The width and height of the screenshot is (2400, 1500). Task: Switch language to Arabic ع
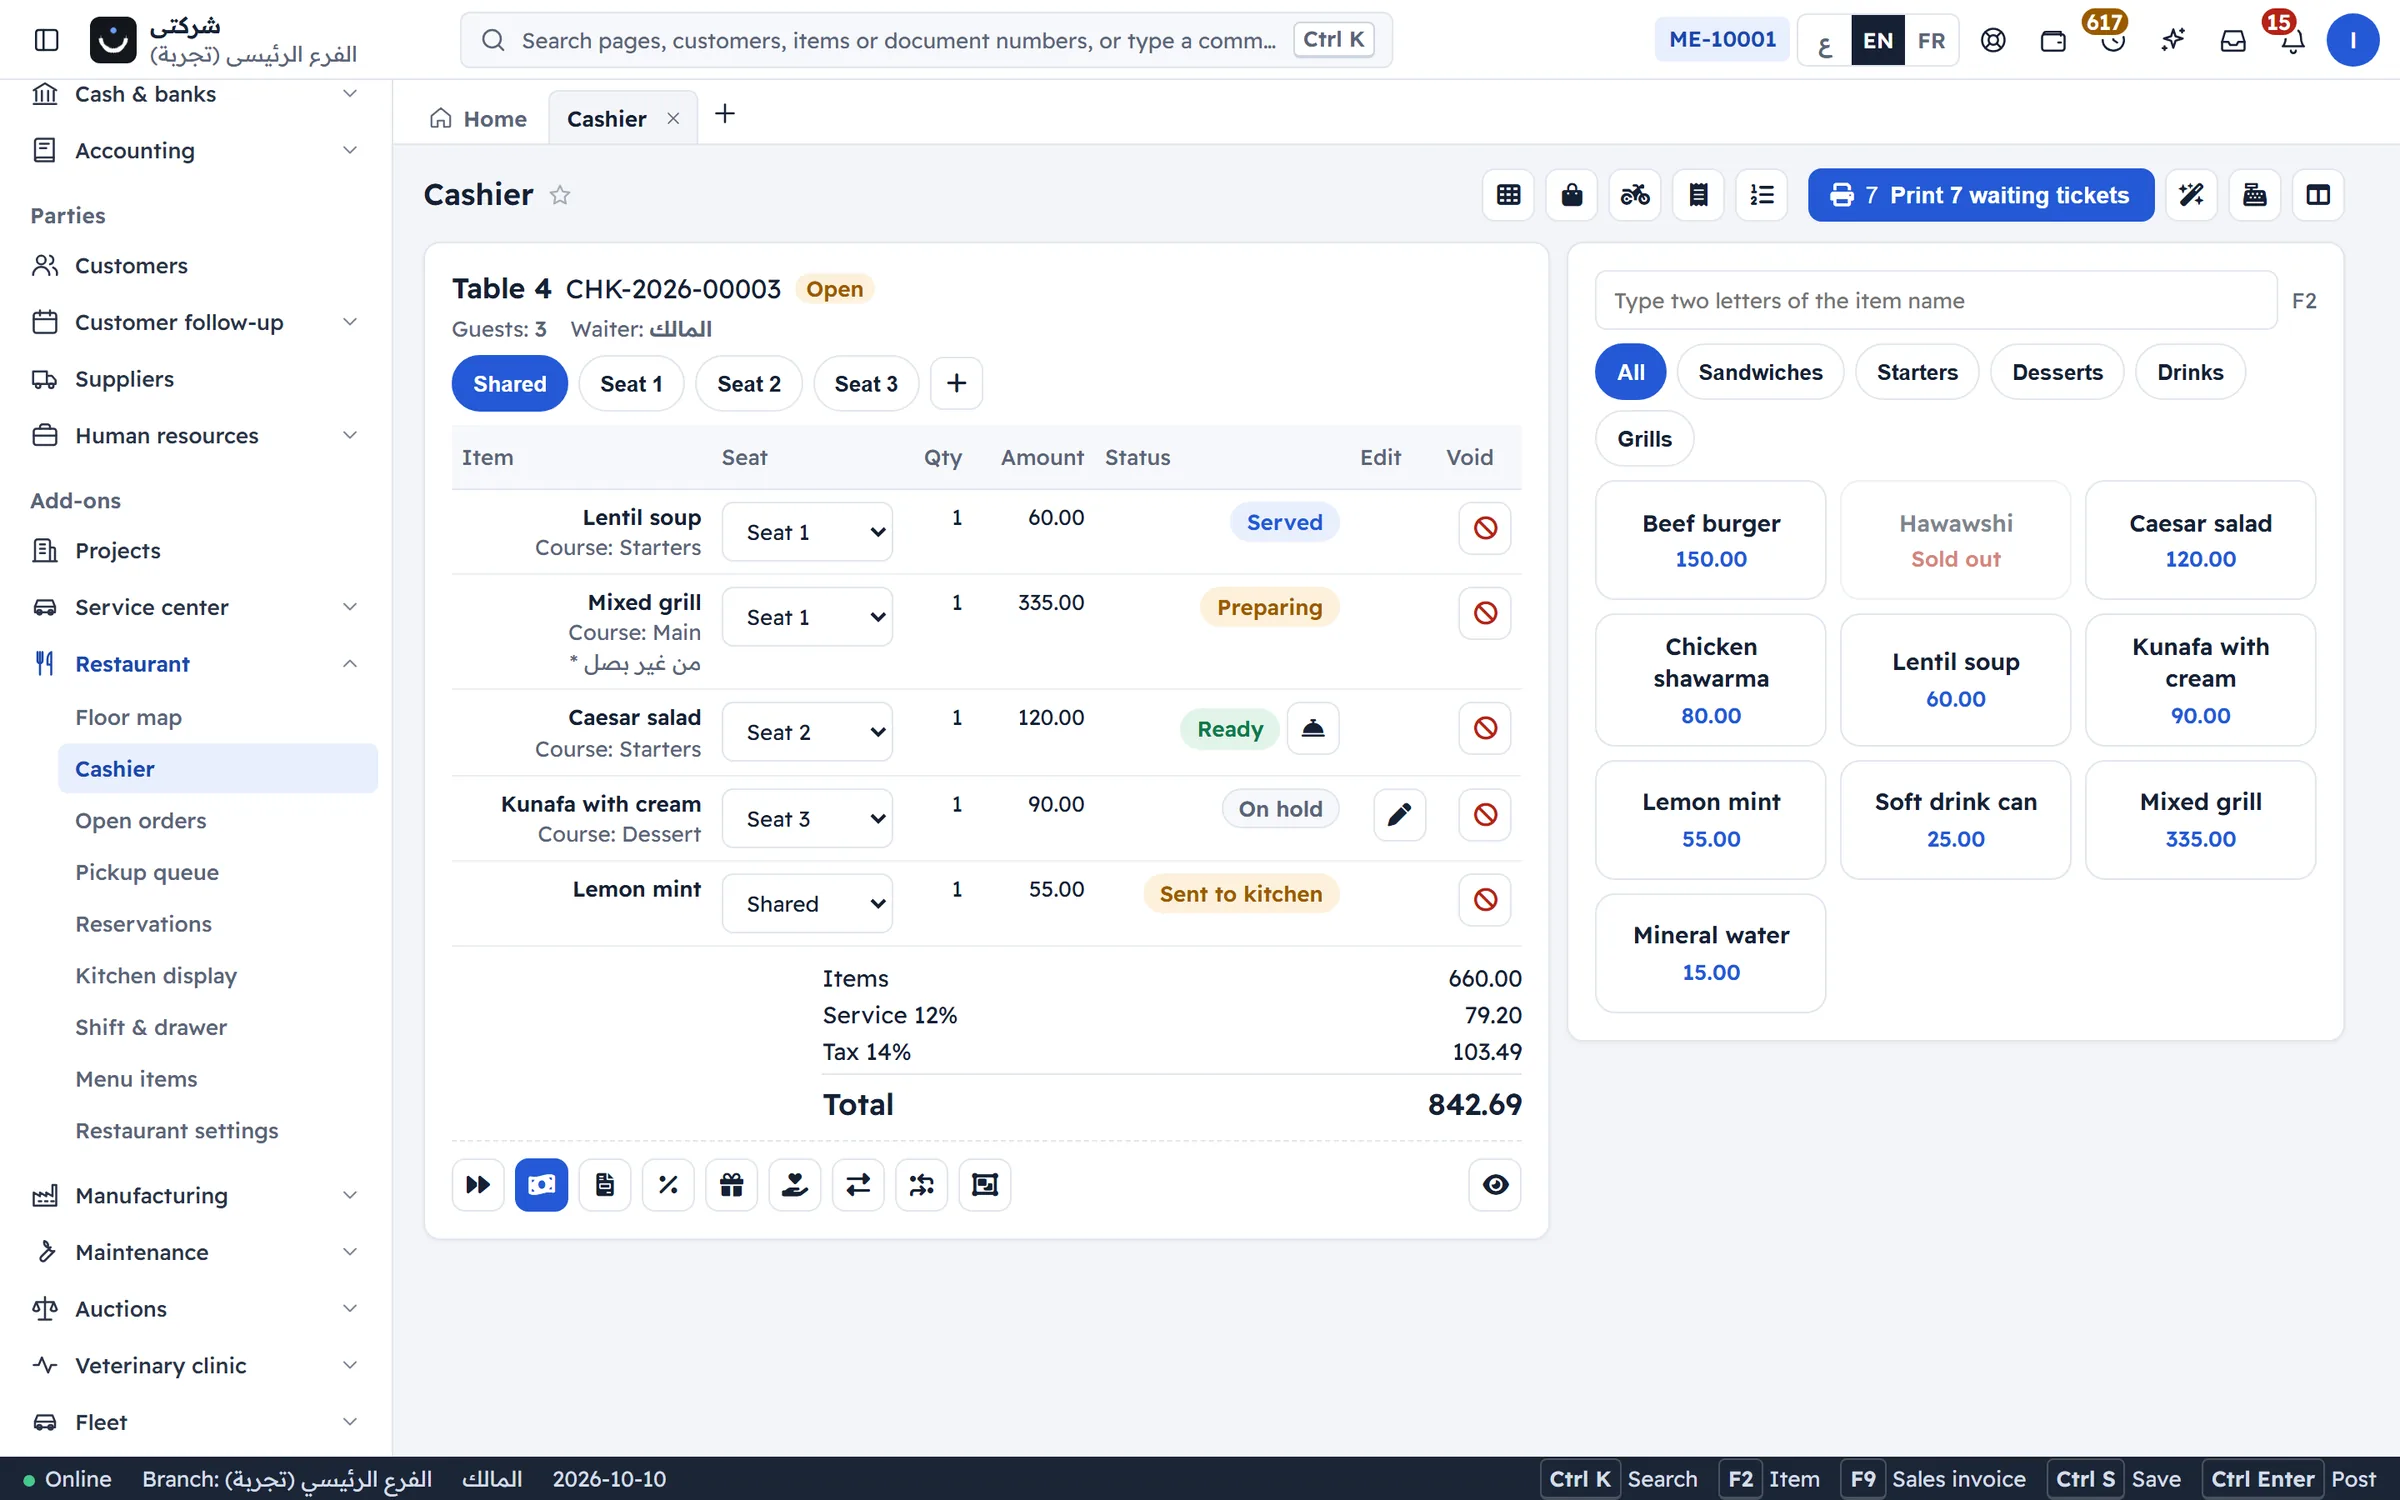click(x=1825, y=40)
